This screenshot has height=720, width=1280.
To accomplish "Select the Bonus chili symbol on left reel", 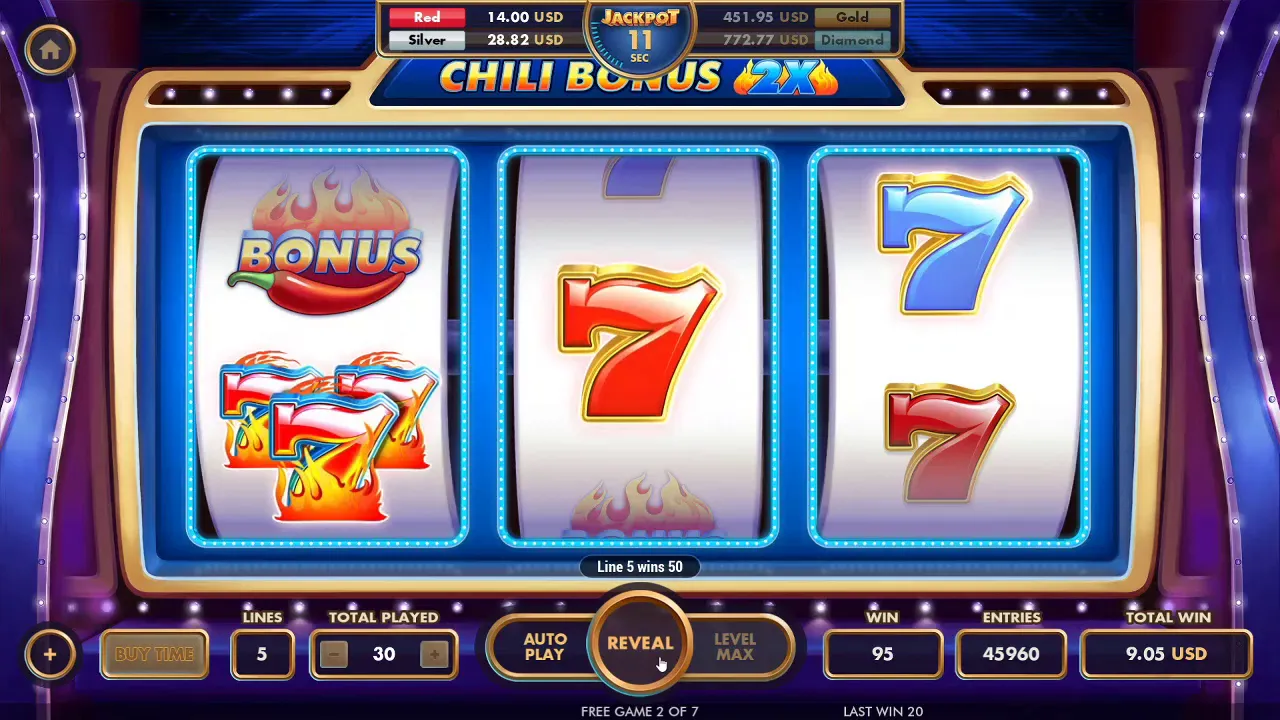I will click(327, 242).
